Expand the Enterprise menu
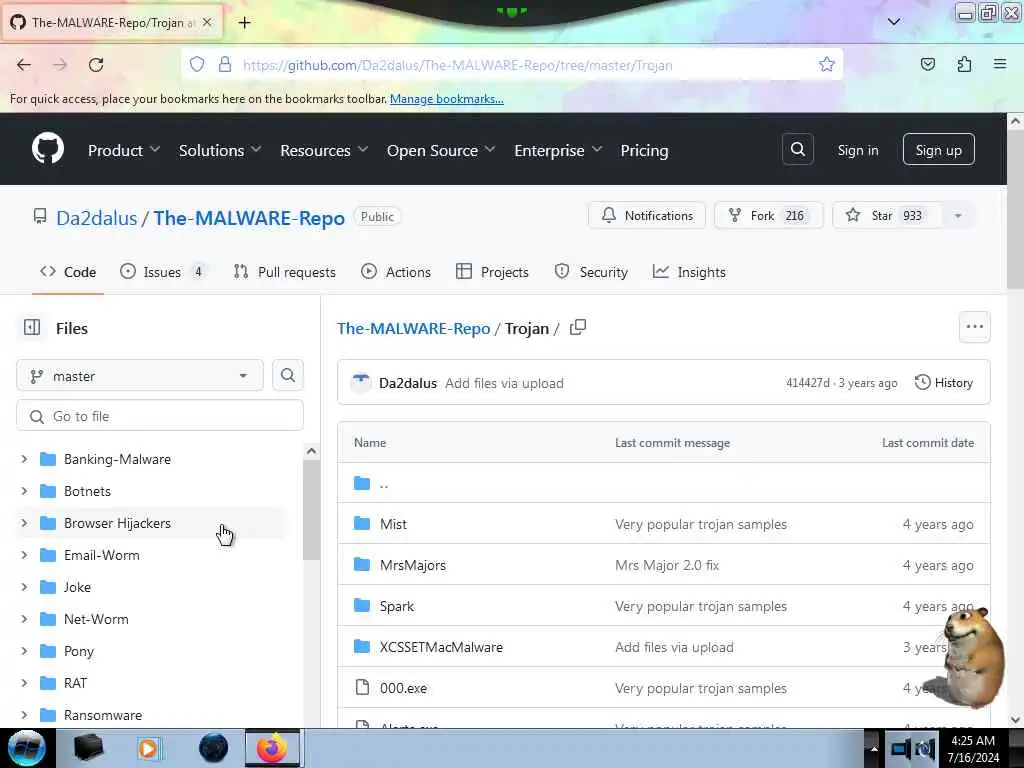1024x768 pixels. 558,150
